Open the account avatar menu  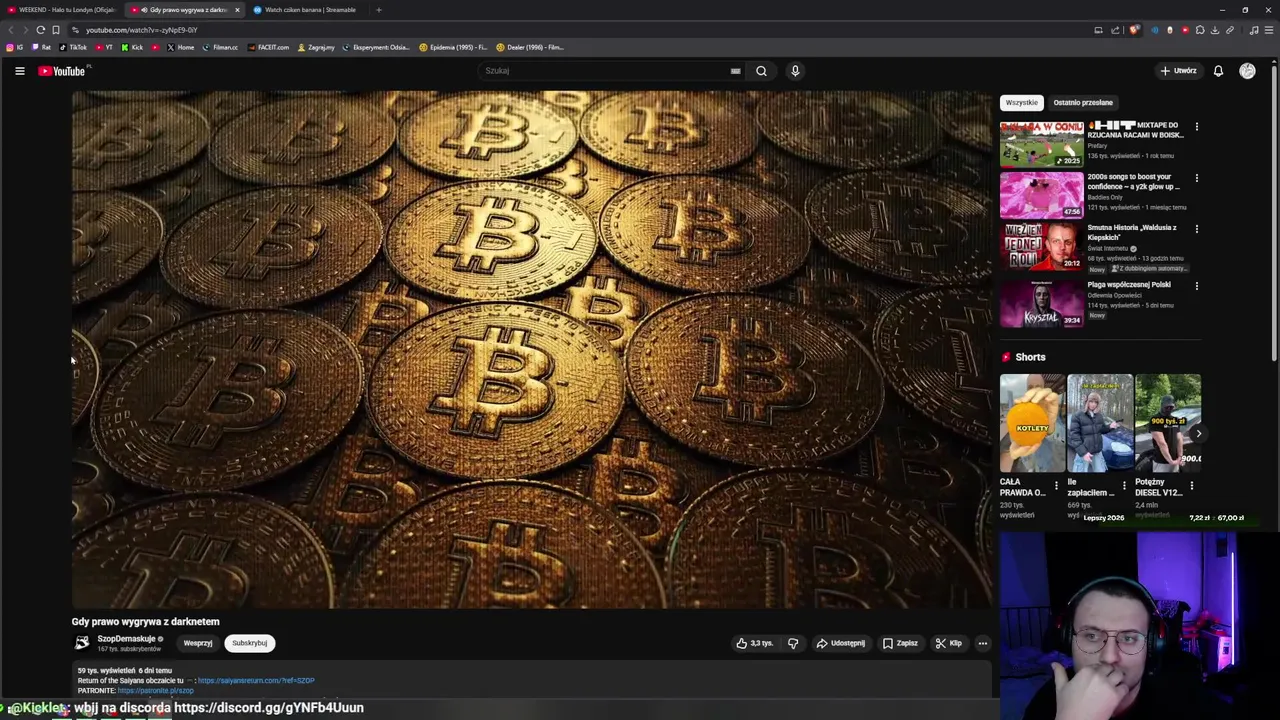(x=1247, y=71)
